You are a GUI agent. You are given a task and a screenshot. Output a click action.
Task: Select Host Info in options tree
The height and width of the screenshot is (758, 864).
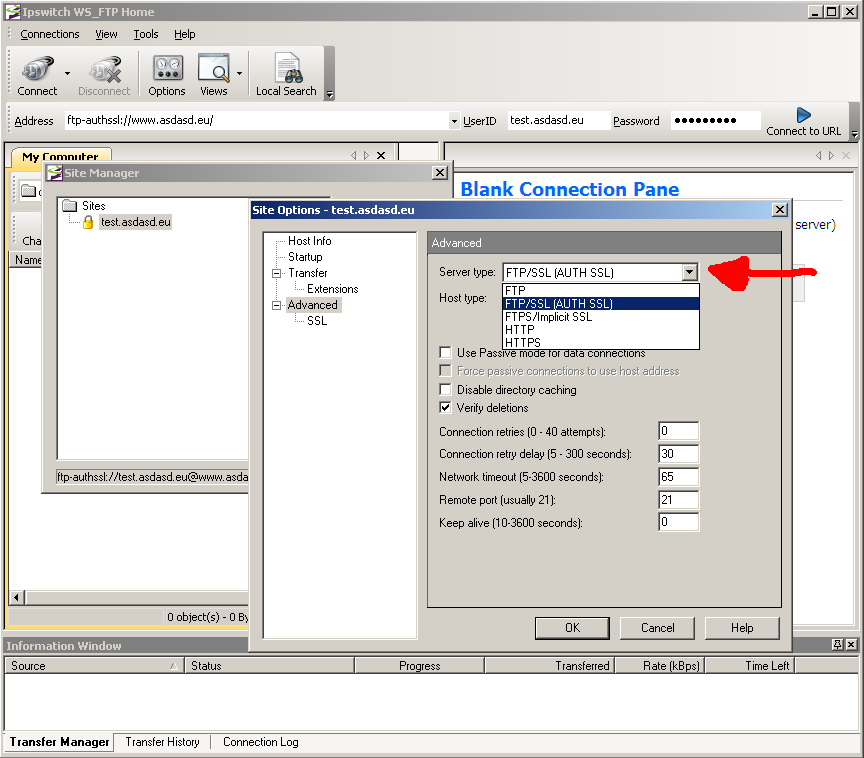[310, 241]
